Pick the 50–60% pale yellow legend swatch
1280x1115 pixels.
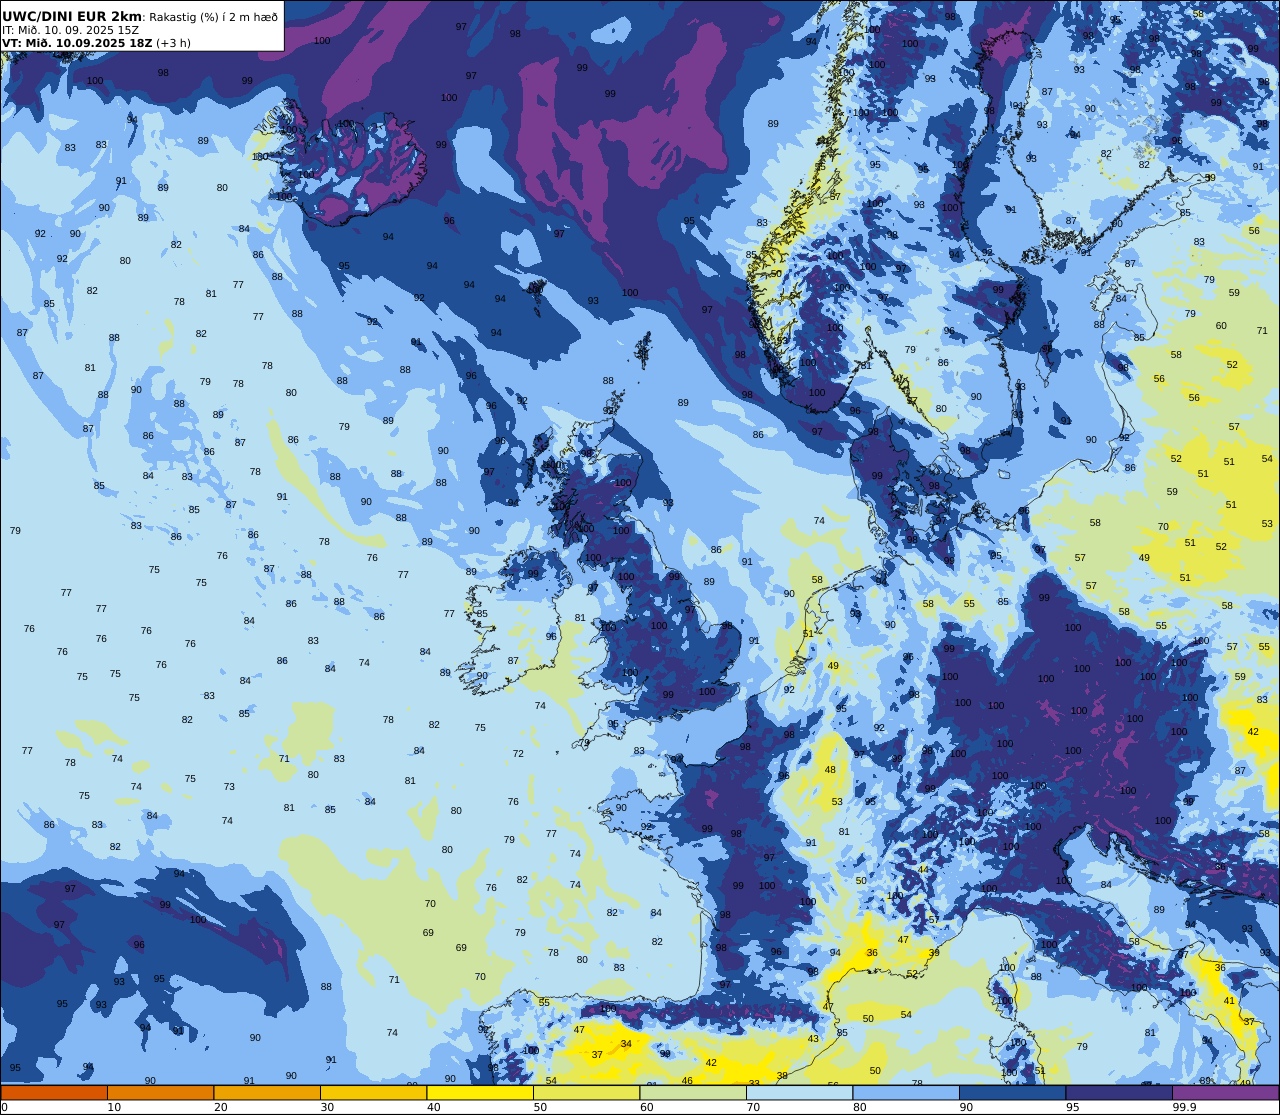(586, 1093)
